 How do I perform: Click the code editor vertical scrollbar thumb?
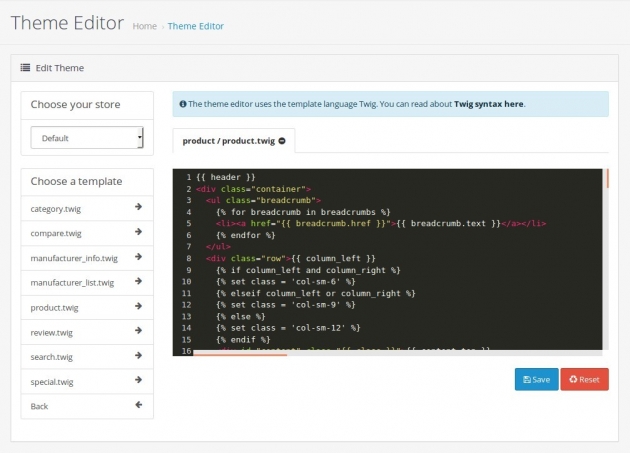pos(608,178)
